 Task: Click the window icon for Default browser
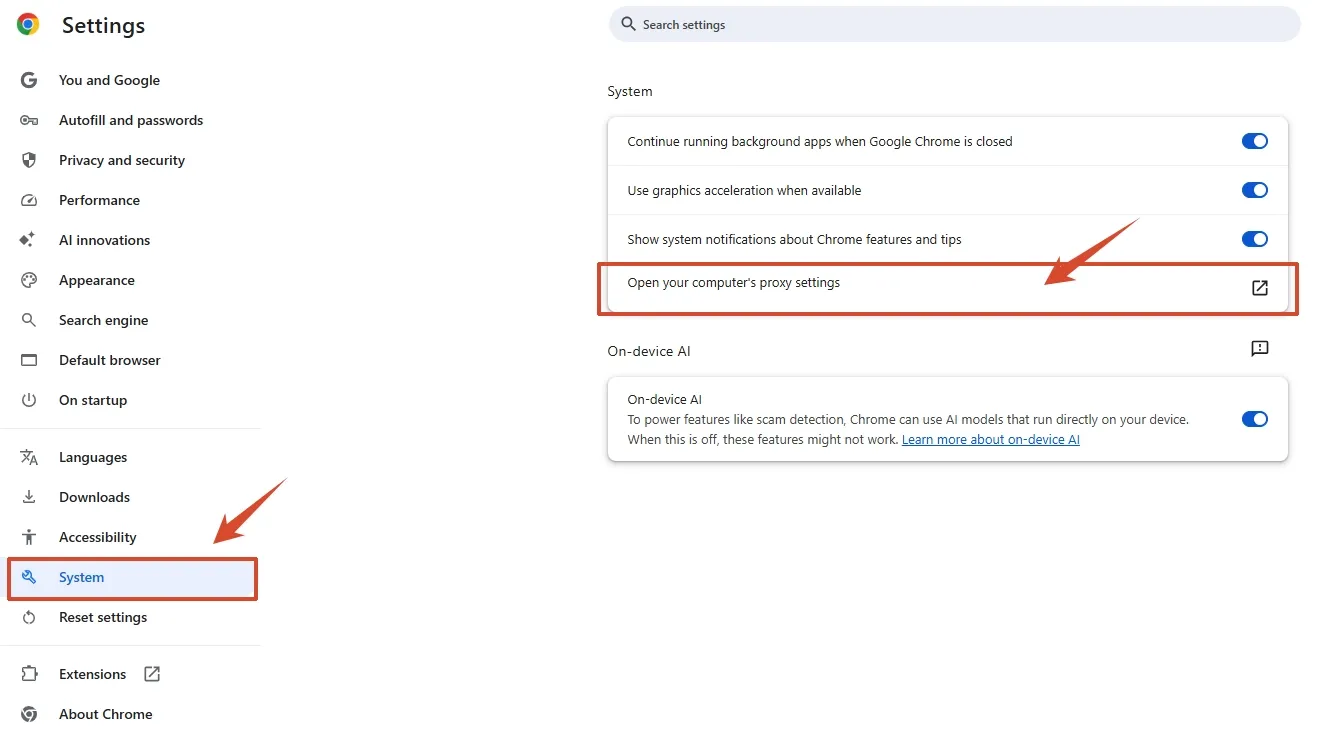coord(29,360)
